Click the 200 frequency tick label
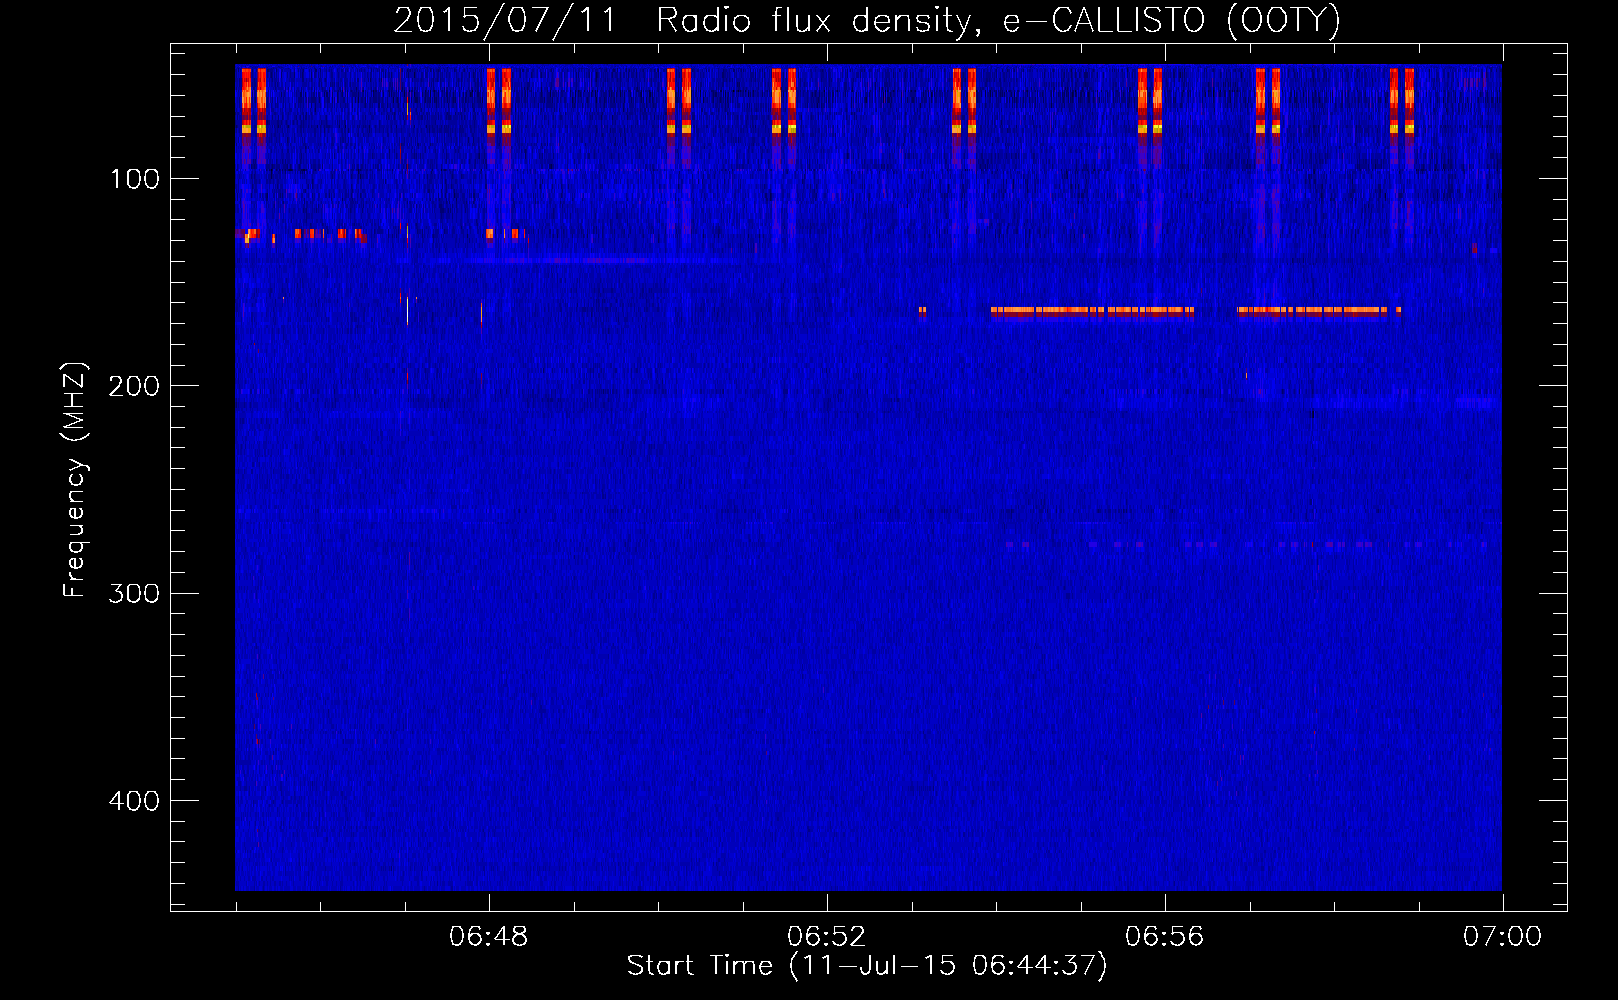 coord(135,386)
